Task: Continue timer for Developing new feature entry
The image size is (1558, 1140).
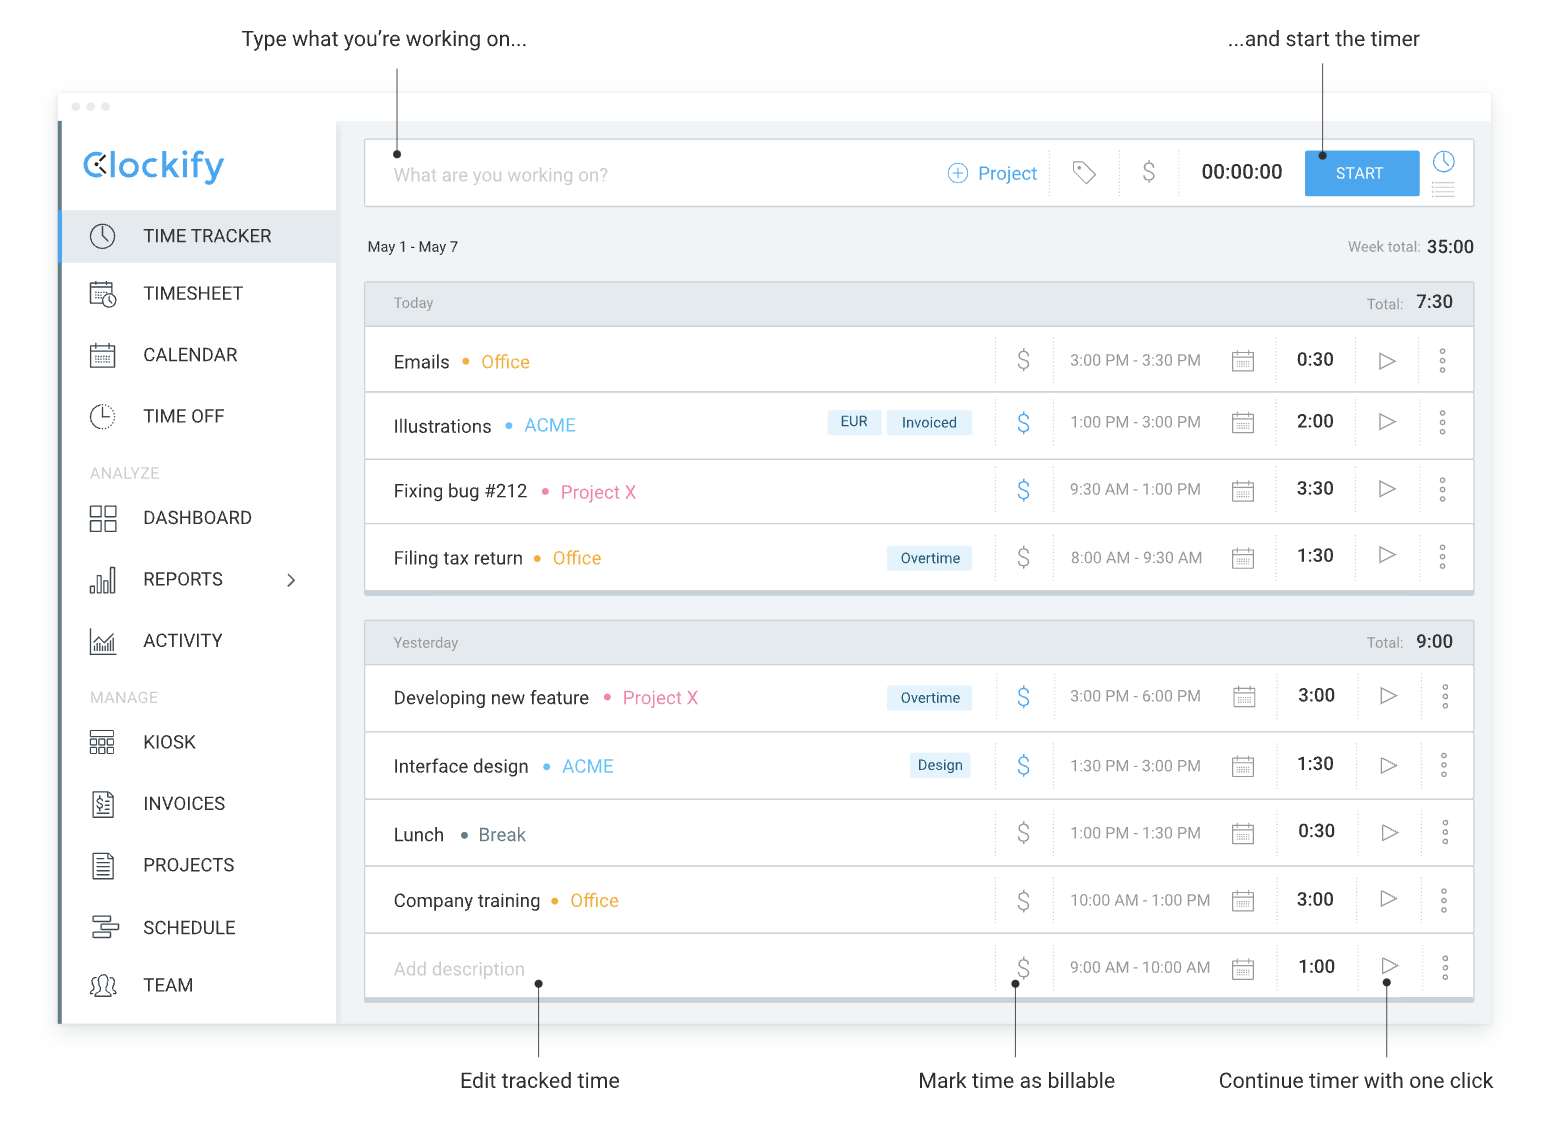Action: click(1389, 695)
